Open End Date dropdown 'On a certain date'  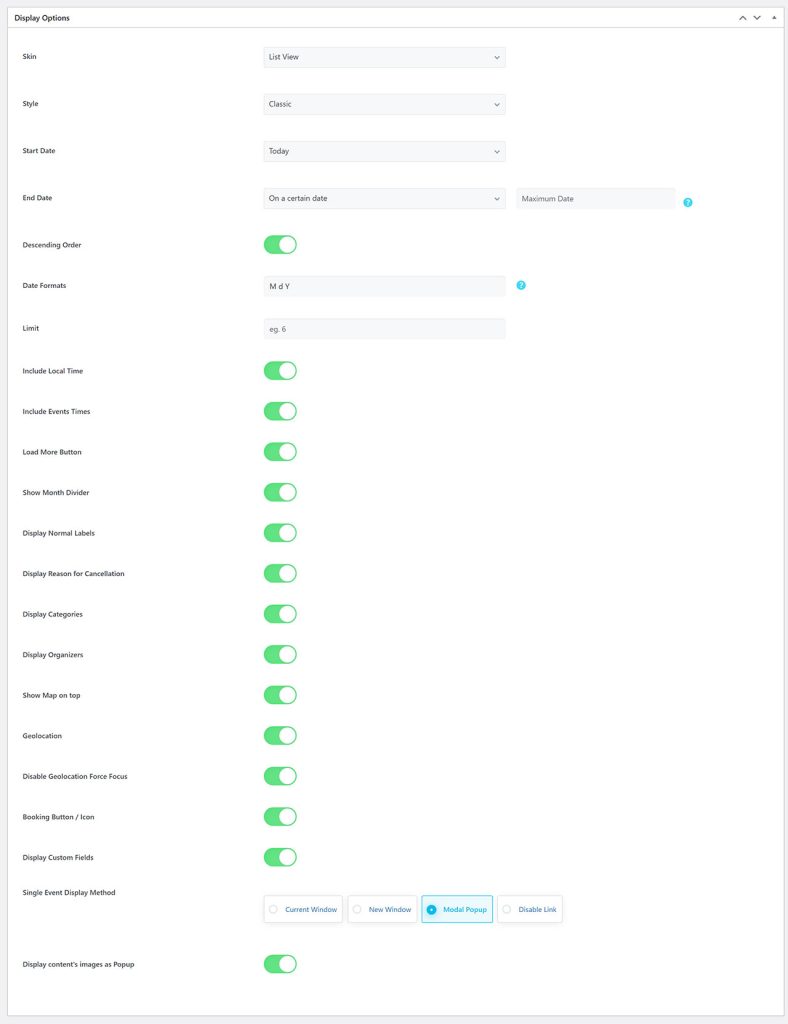(384, 198)
